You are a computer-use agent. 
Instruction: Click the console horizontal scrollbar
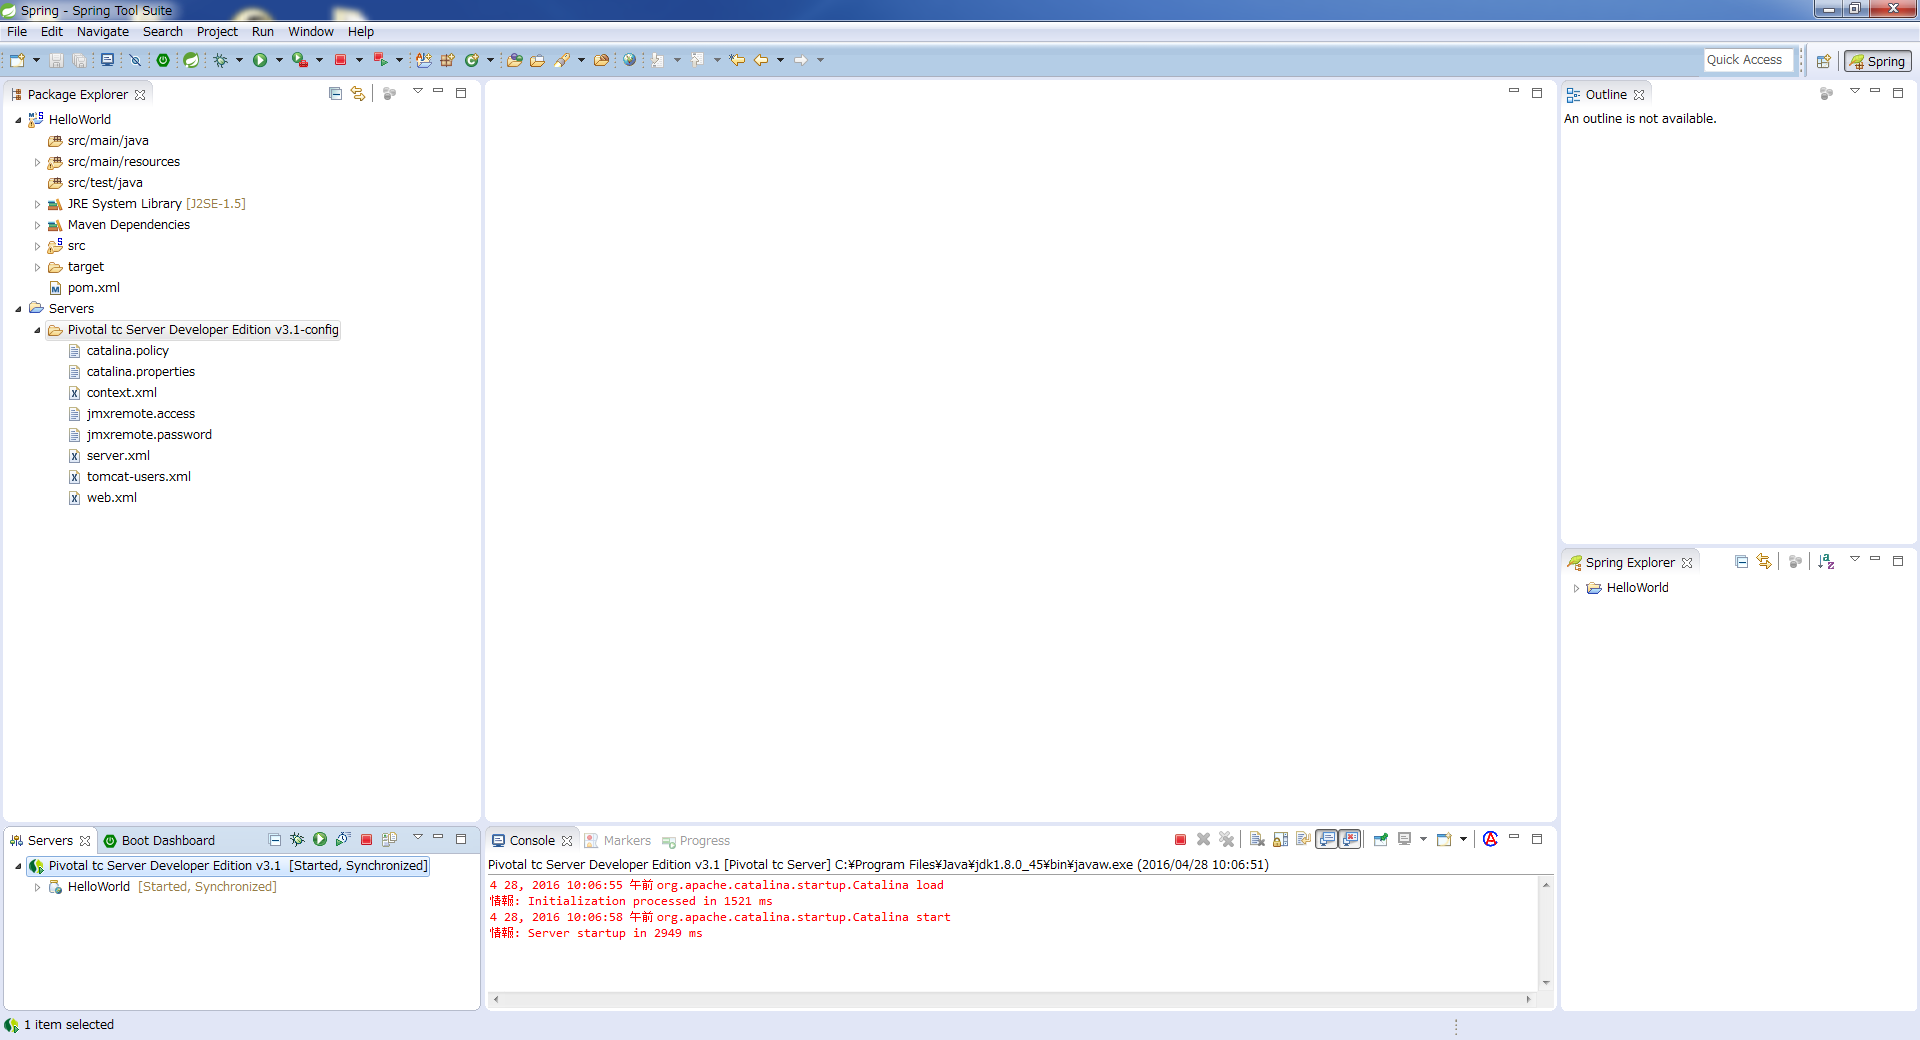click(x=1010, y=999)
